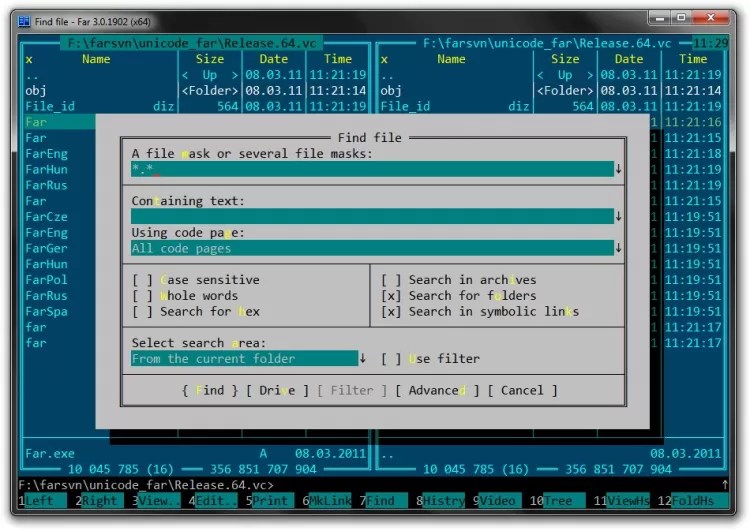
Task: Cancel the Find file dialog
Action: click(x=522, y=390)
